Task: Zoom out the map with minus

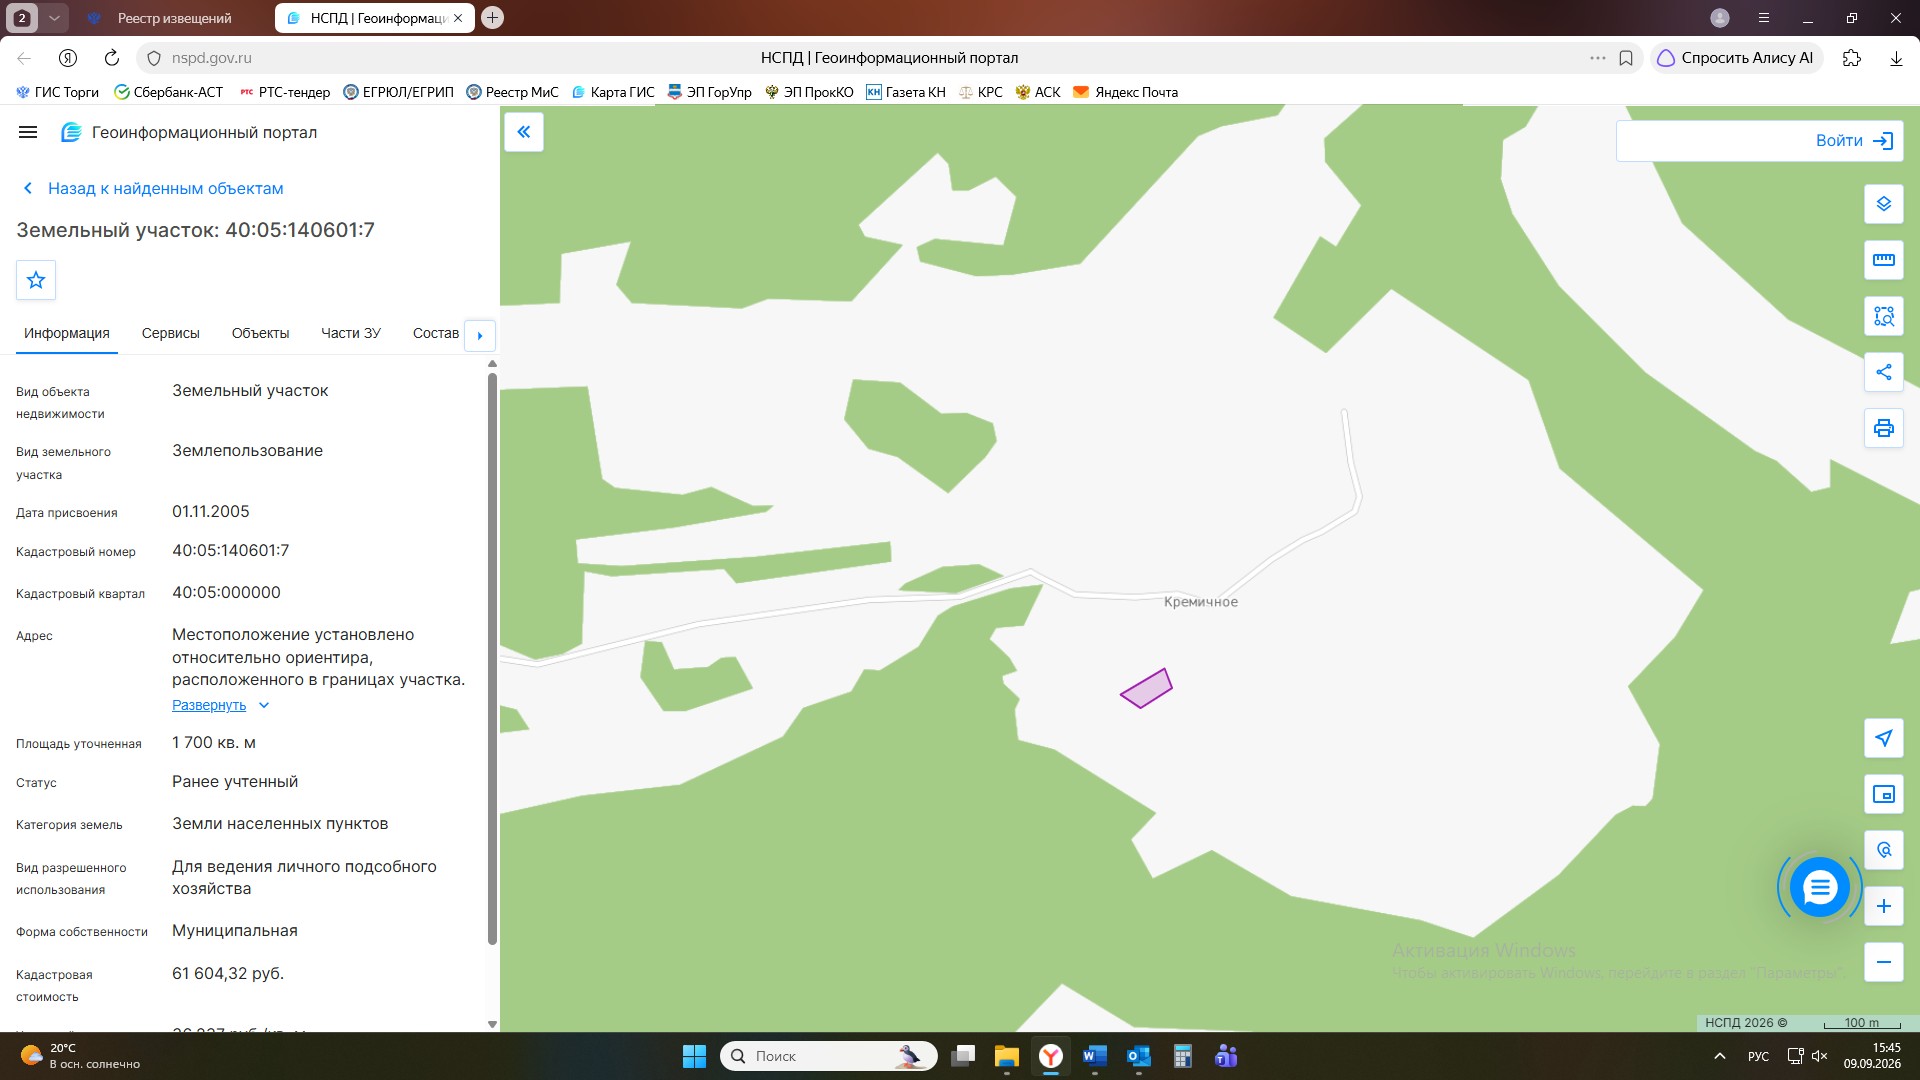Action: coord(1883,962)
